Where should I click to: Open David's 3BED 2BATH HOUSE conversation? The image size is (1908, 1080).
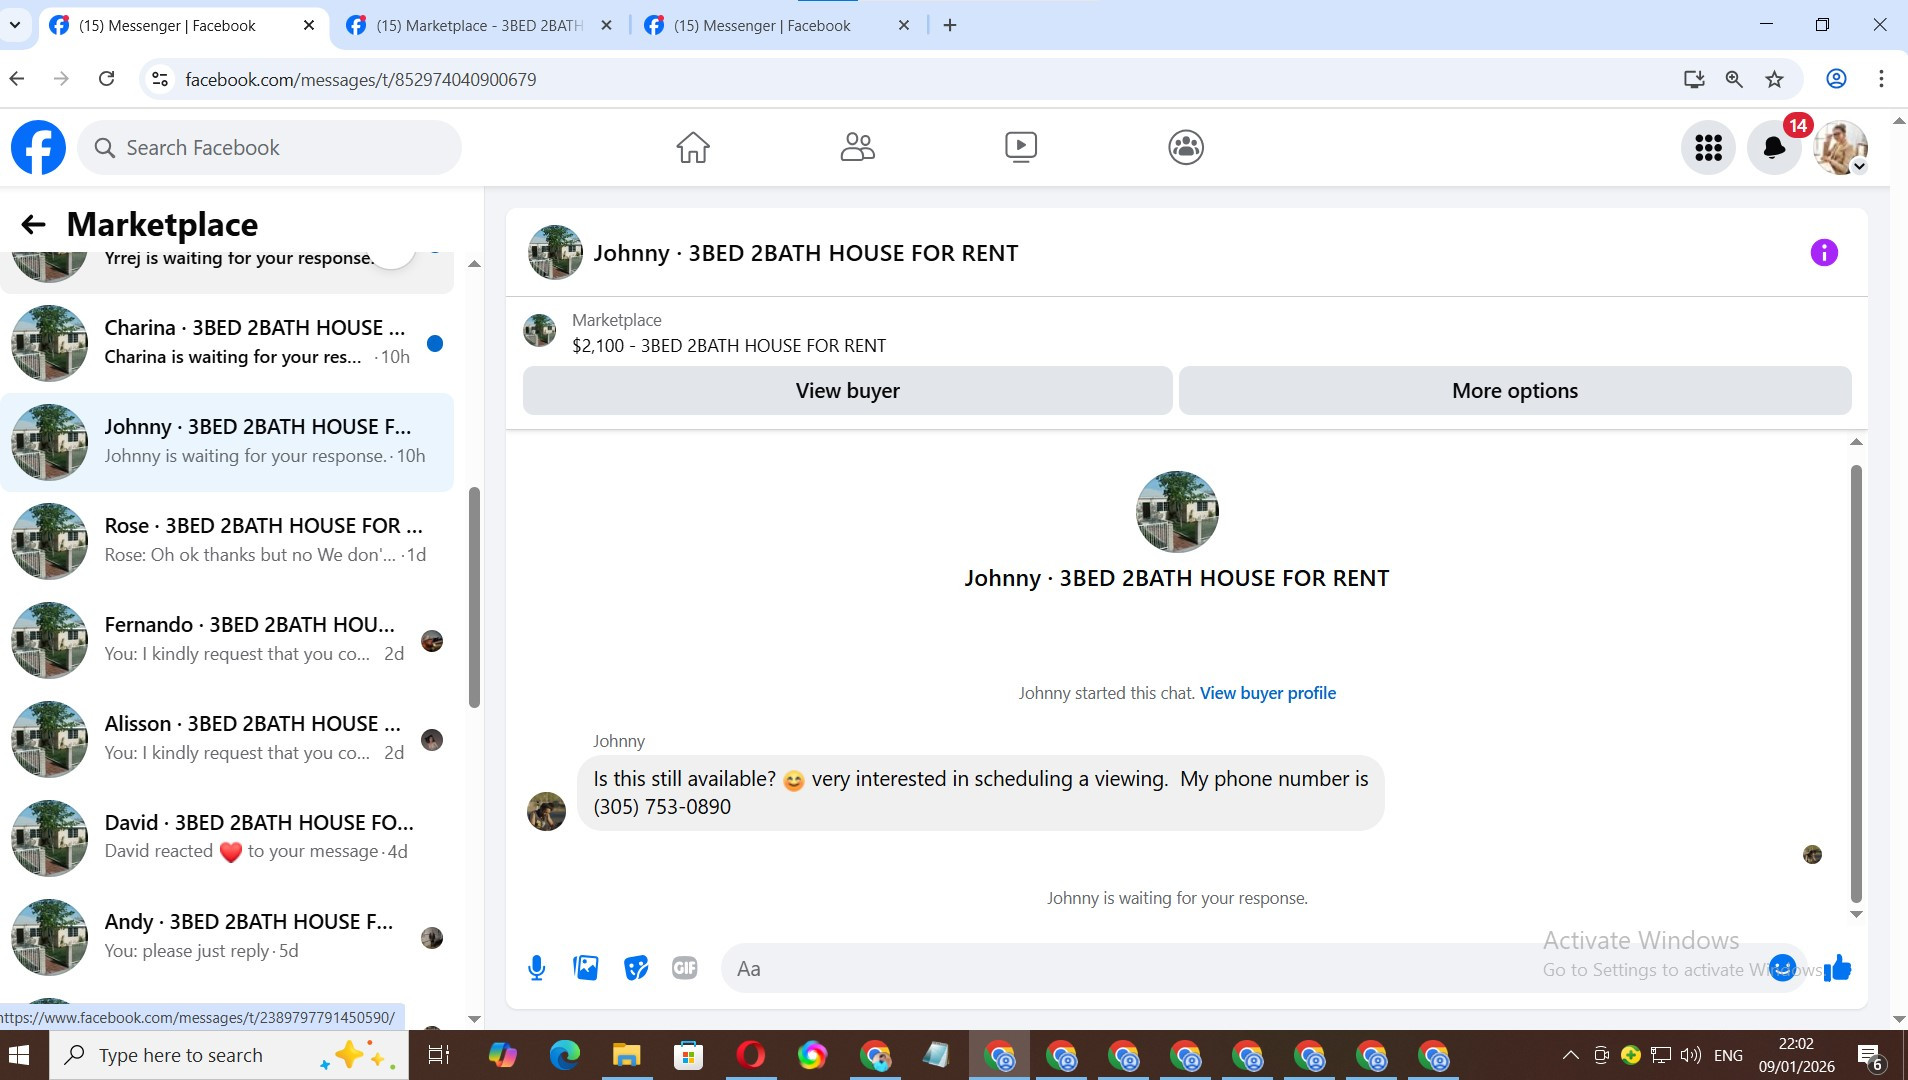click(227, 838)
